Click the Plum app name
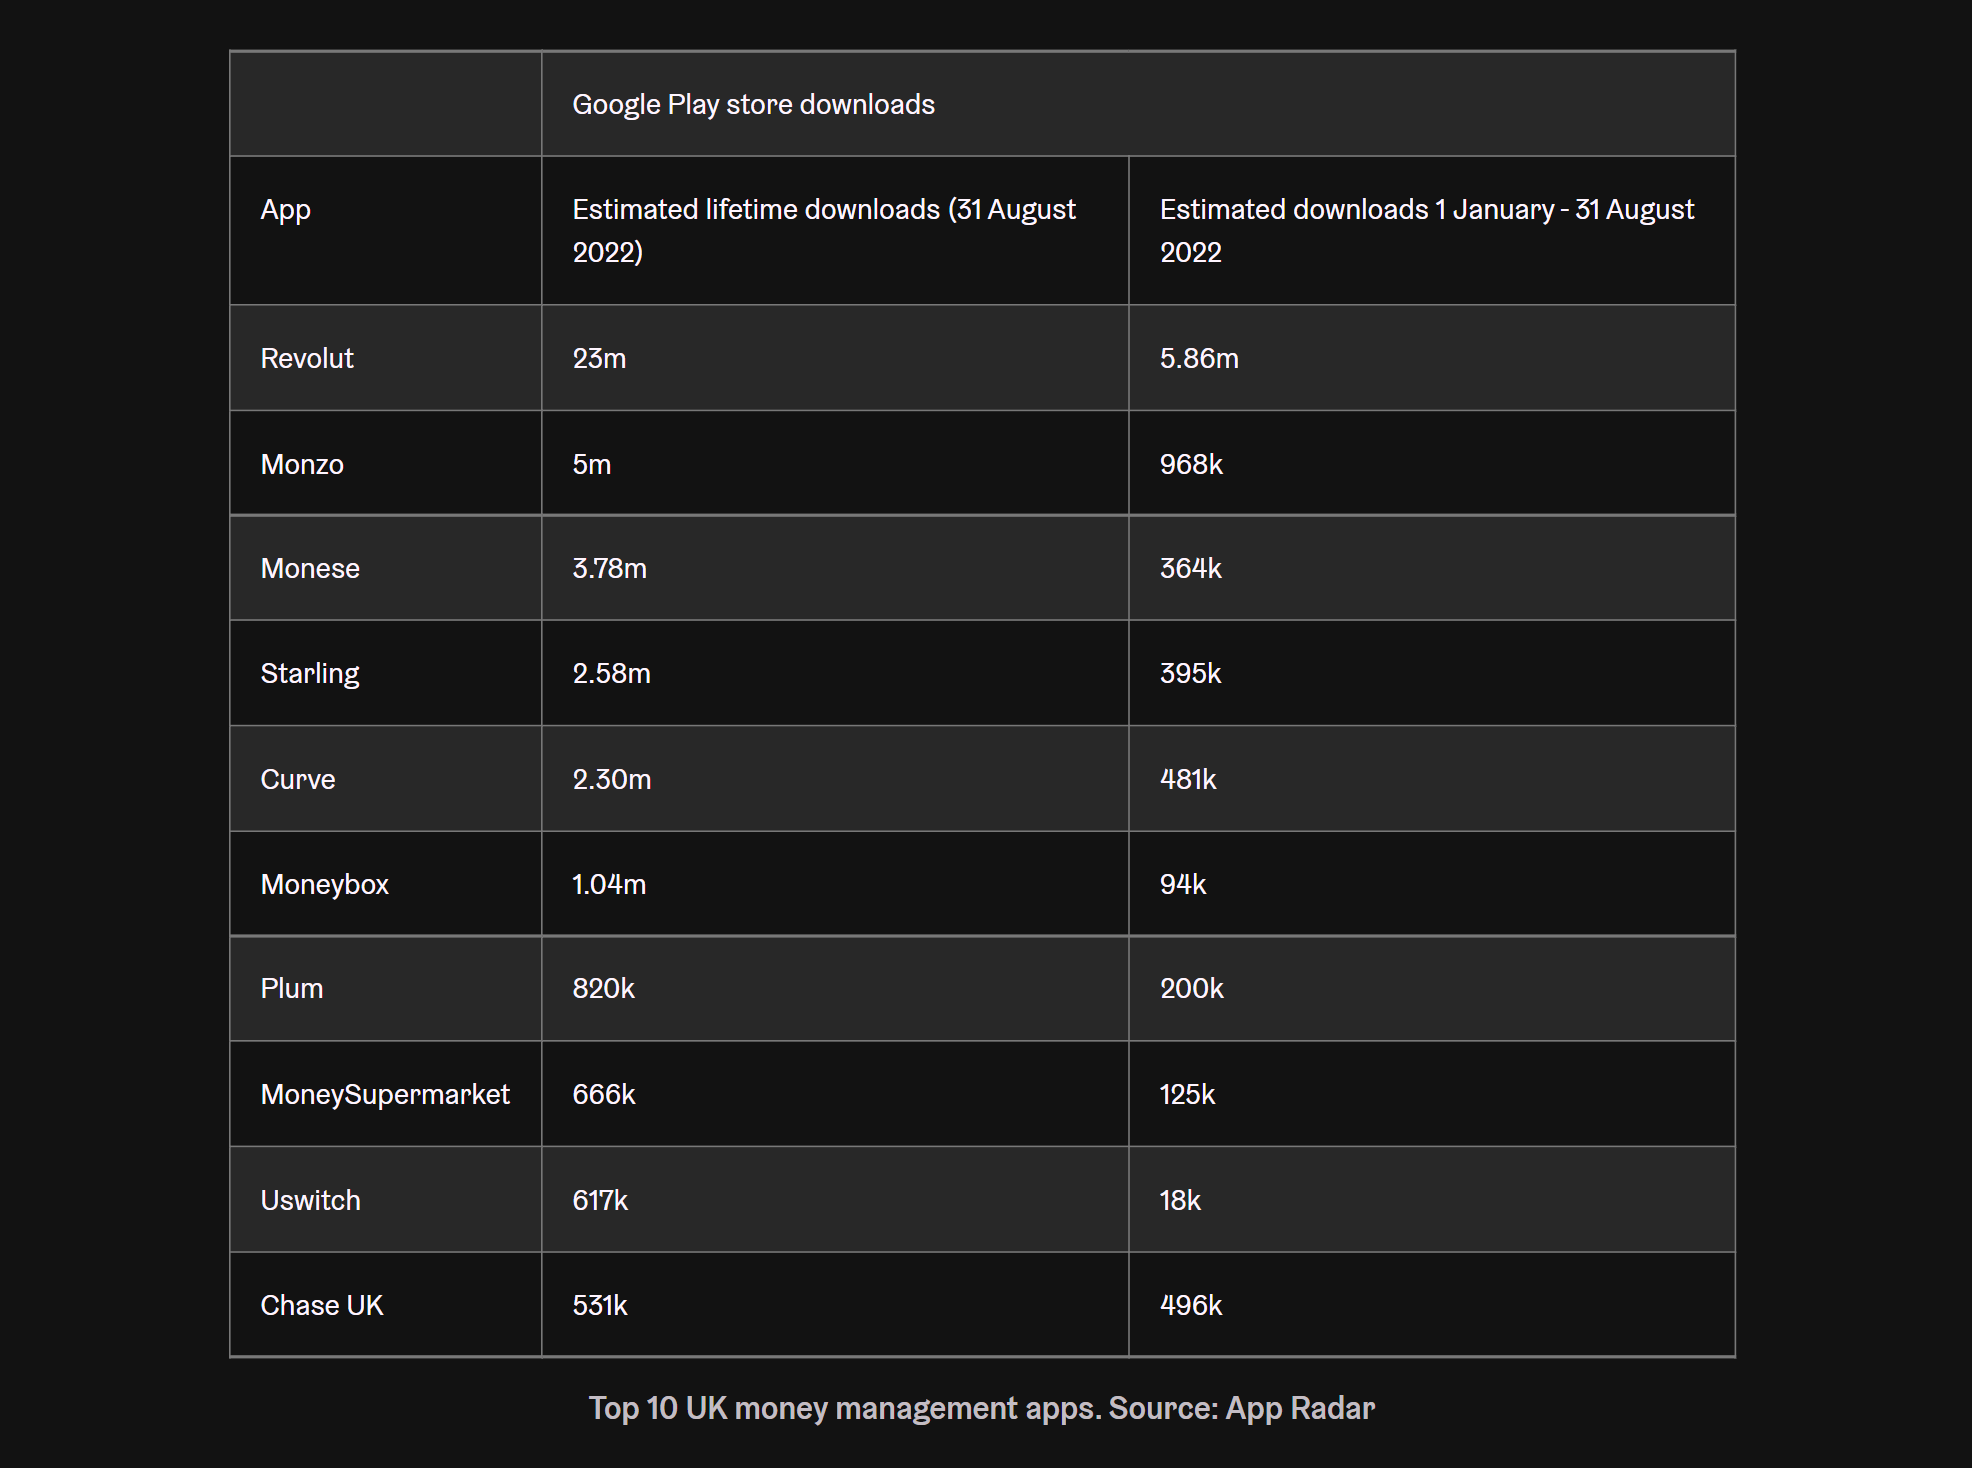 292,988
